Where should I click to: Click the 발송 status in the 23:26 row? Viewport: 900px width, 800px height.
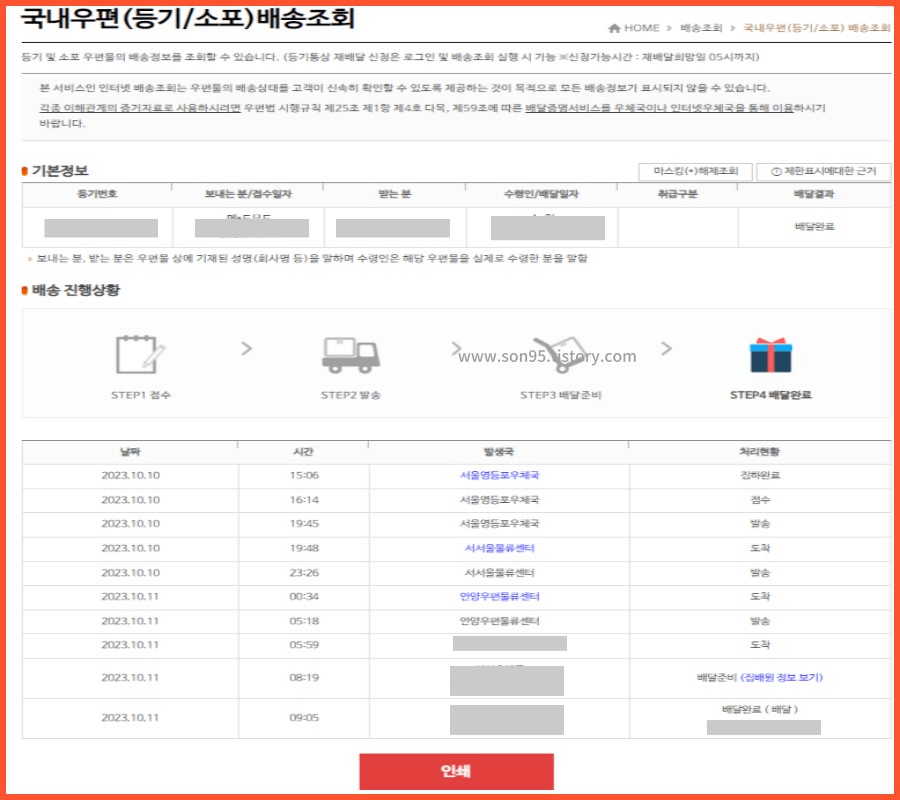coord(760,573)
